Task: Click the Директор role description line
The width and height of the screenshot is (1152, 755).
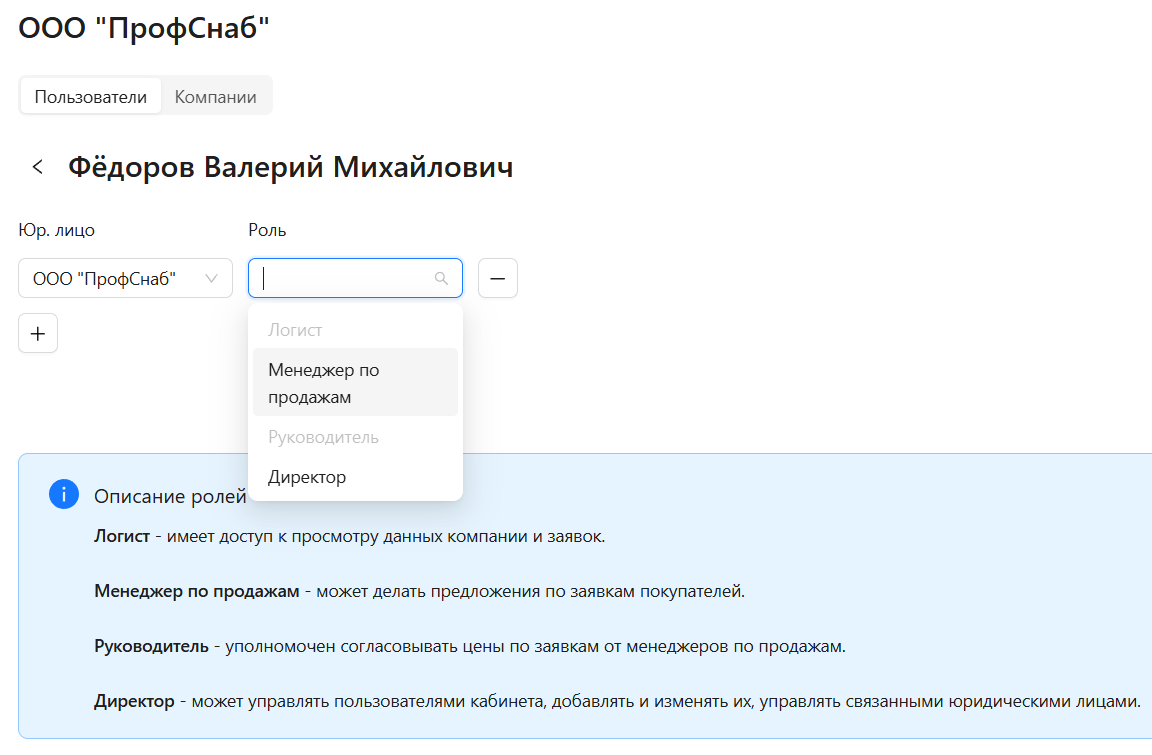Action: (x=500, y=702)
